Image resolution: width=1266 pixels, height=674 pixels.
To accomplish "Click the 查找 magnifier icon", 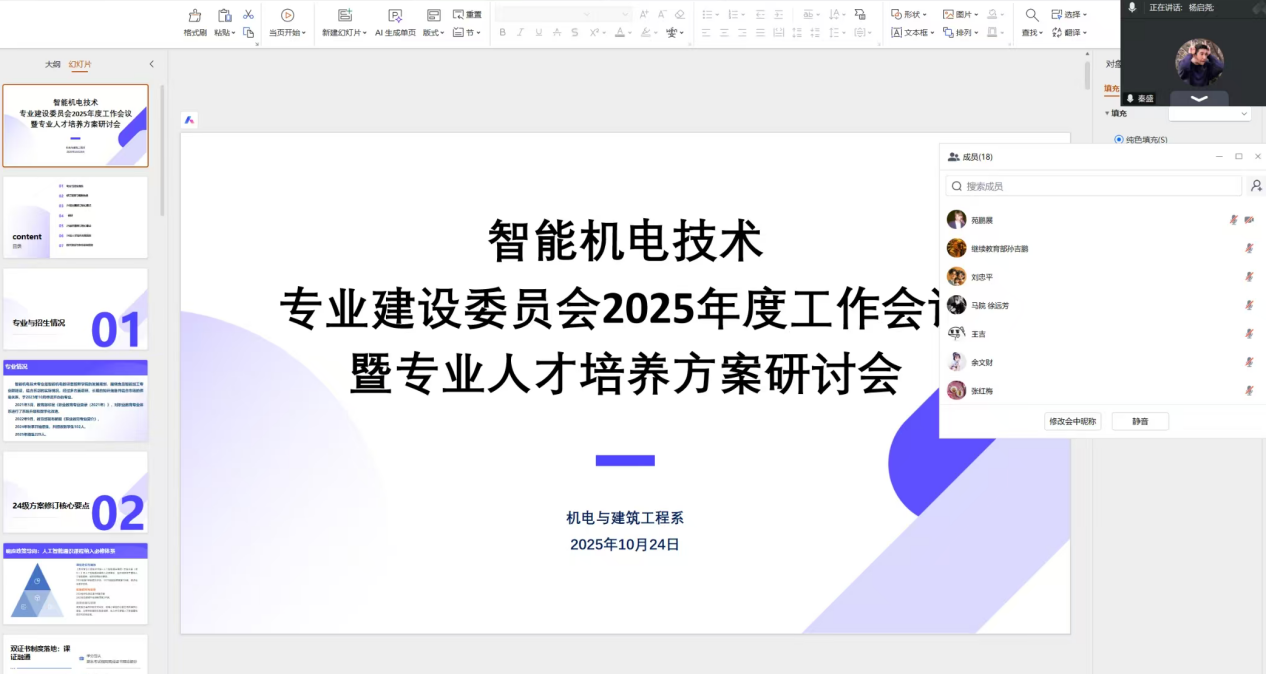I will point(1031,15).
